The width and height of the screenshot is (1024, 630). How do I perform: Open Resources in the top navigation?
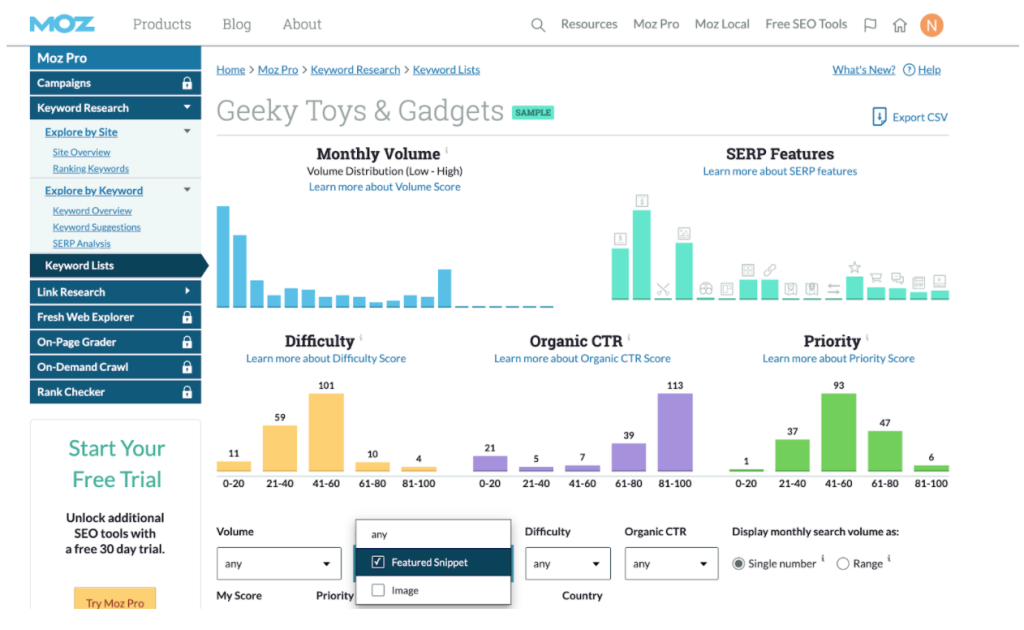pos(589,24)
